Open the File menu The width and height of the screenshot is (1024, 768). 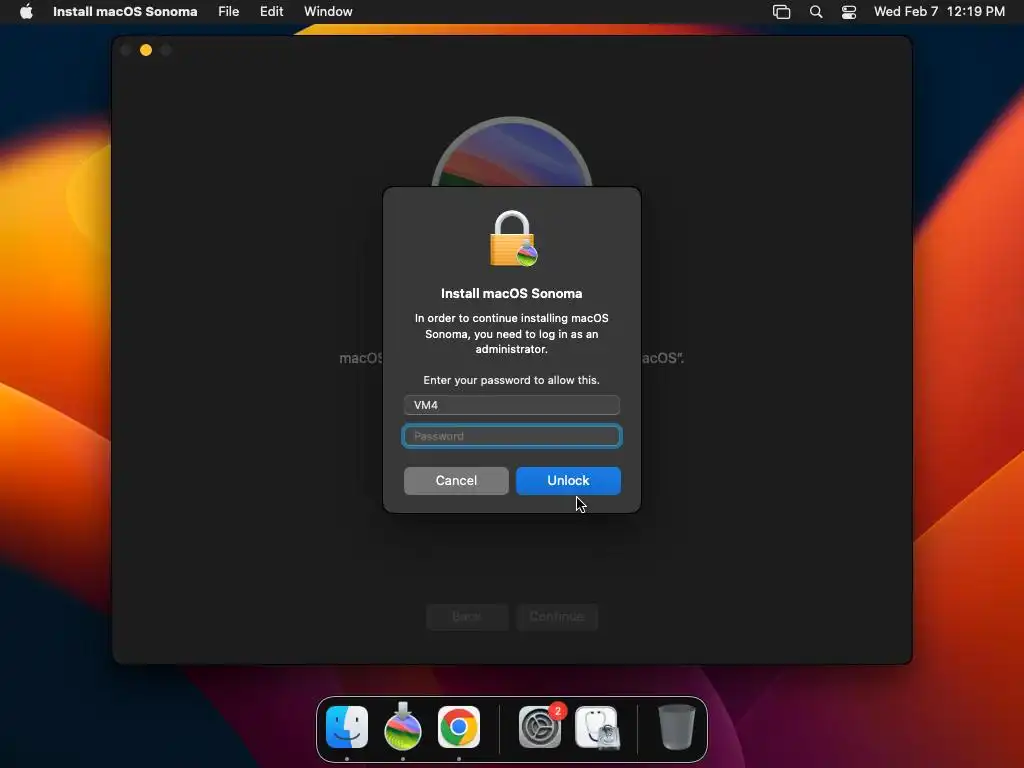229,11
